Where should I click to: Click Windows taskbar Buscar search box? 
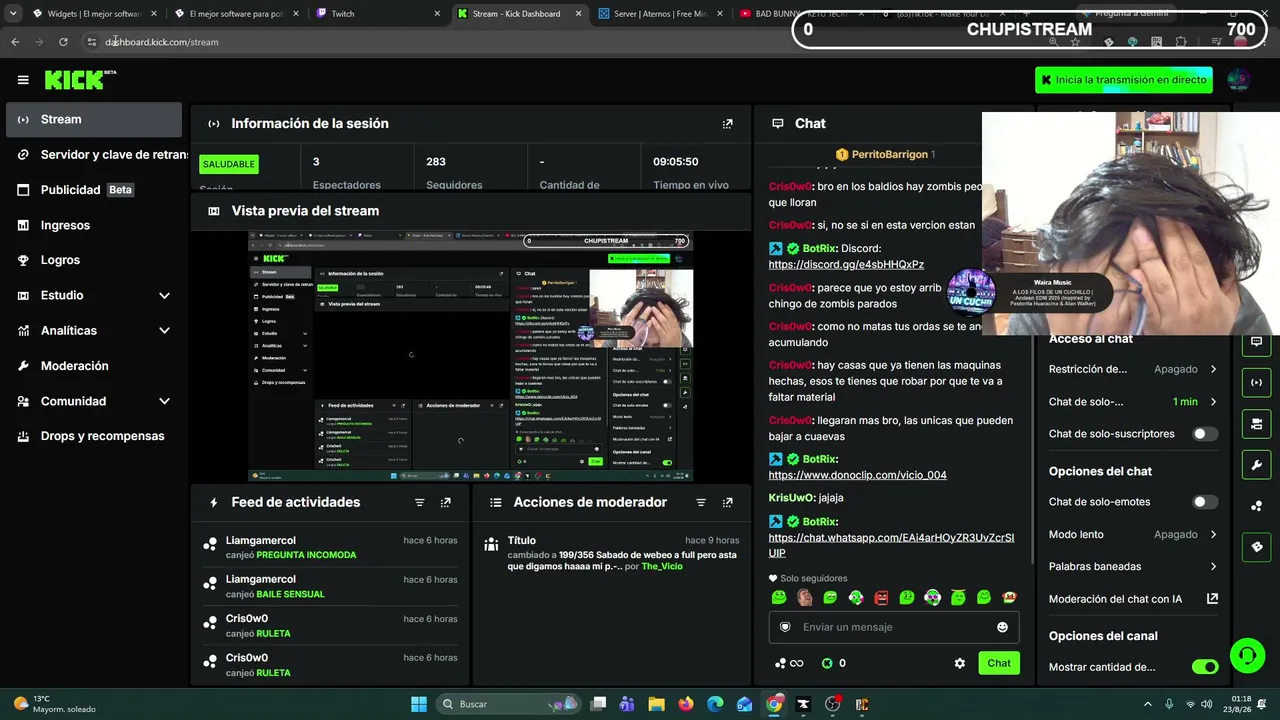click(x=509, y=704)
